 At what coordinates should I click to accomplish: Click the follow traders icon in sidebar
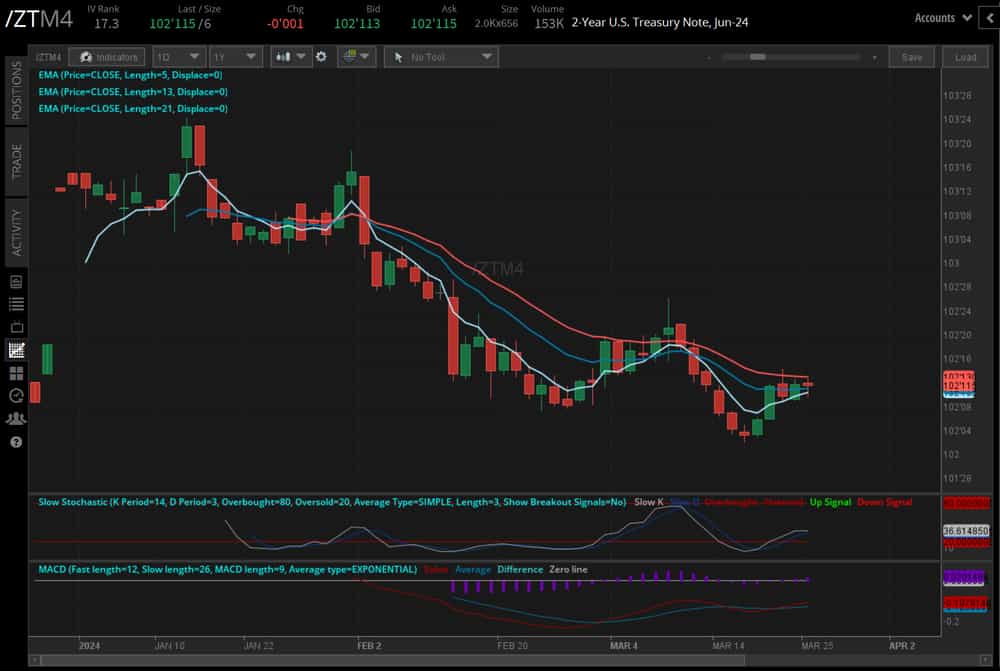16,417
